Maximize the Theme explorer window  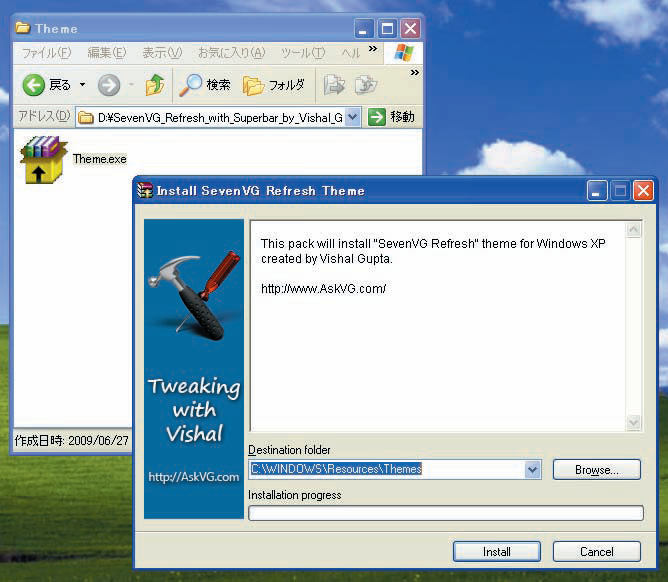point(387,29)
